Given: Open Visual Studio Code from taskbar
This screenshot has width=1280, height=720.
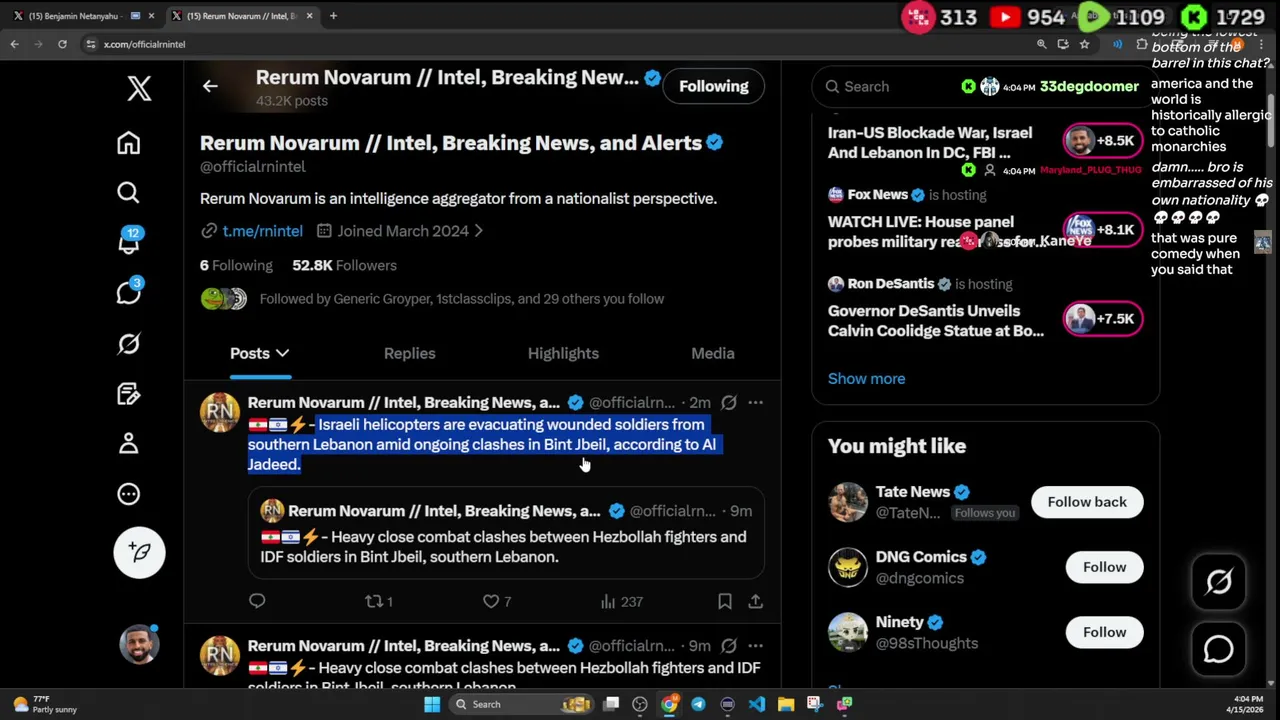Looking at the screenshot, I should pos(757,704).
